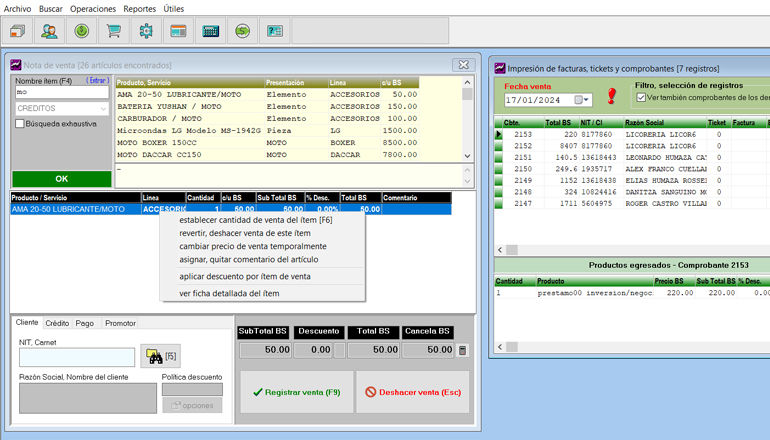The image size is (770, 440).
Task: Close the Nota de venta window
Action: 464,65
